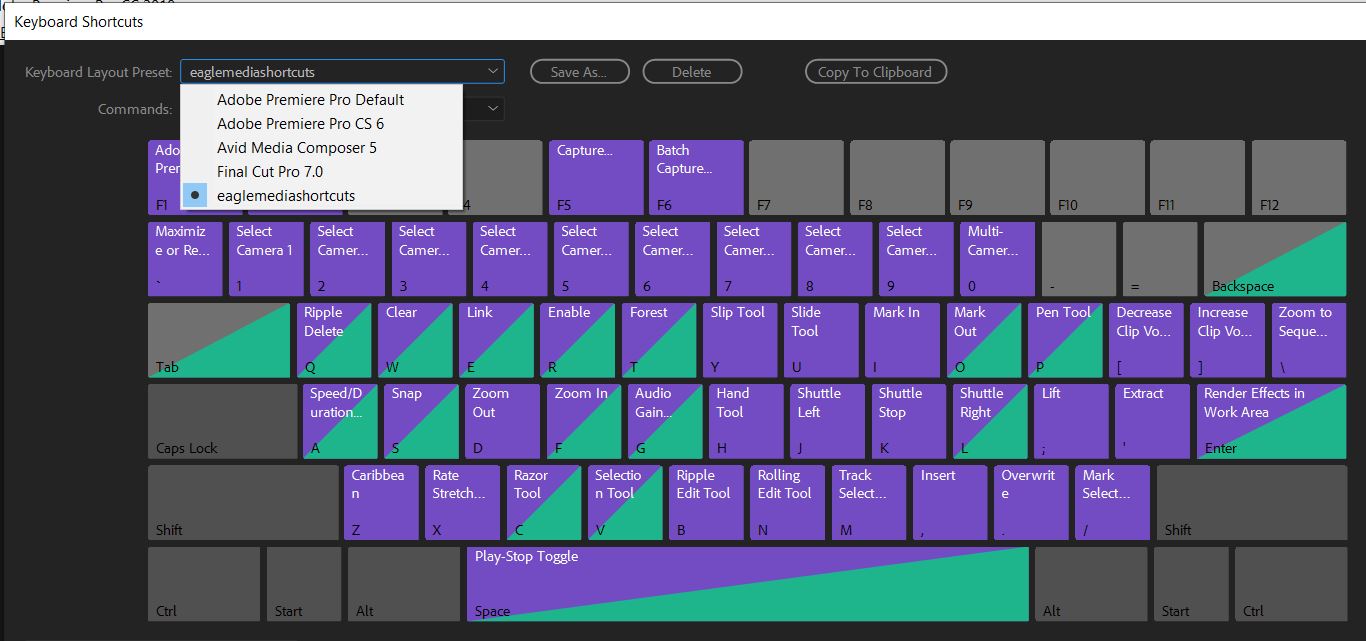Choose Avid Media Composer 5 preset
1366x641 pixels.
tap(297, 147)
